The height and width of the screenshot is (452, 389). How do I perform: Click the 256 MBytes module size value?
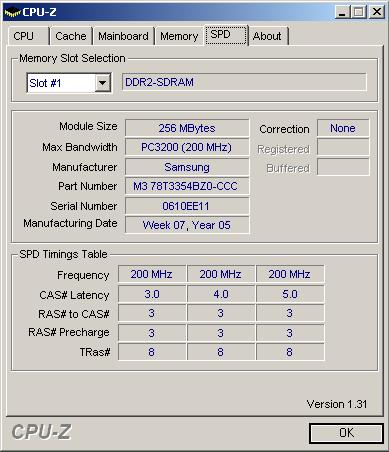point(187,128)
